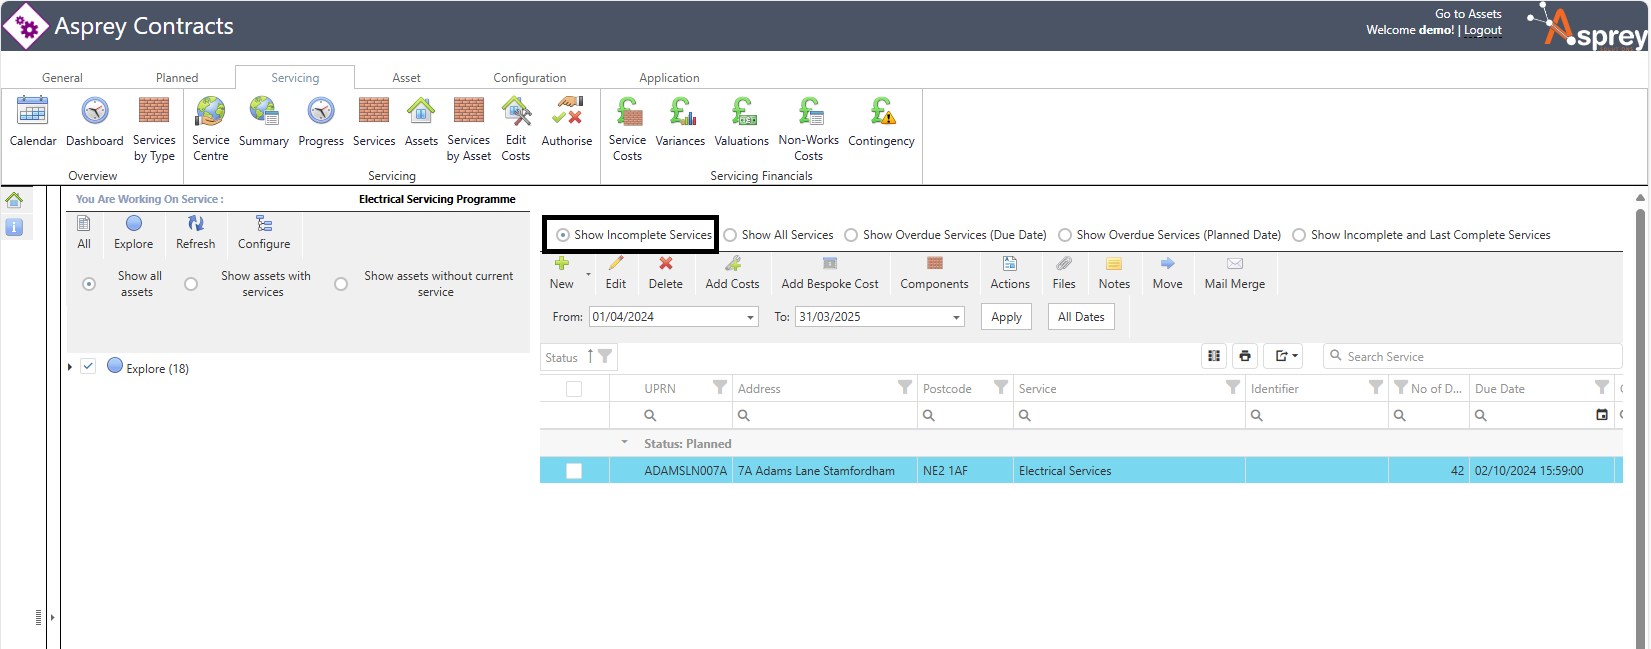This screenshot has height=649, width=1651.
Task: Open the Configuration ribbon tab
Action: (529, 78)
